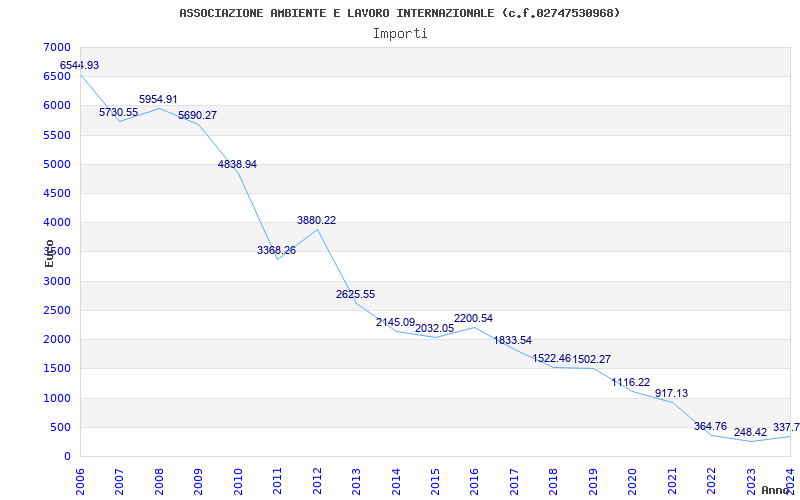Click the 2010 year axis label
This screenshot has width=800, height=500.
coord(238,481)
